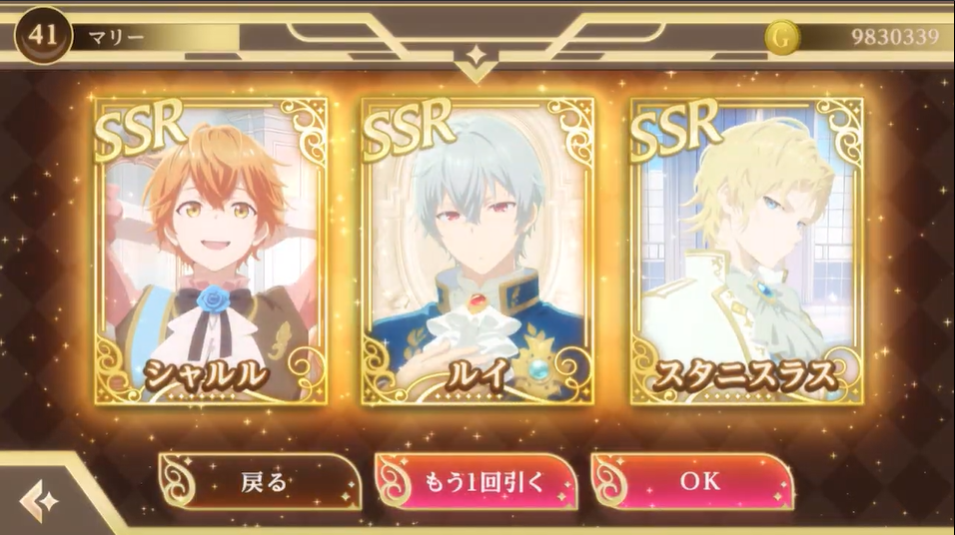Open the スタニスラス character card

746,251
